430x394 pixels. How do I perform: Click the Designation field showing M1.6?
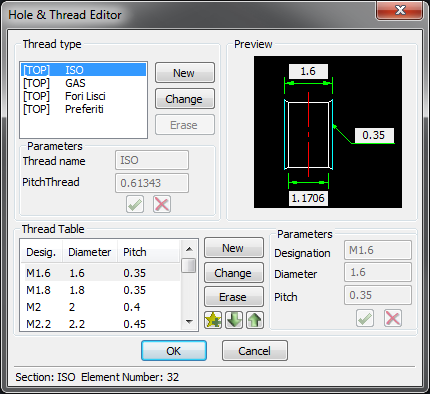[x=378, y=250]
